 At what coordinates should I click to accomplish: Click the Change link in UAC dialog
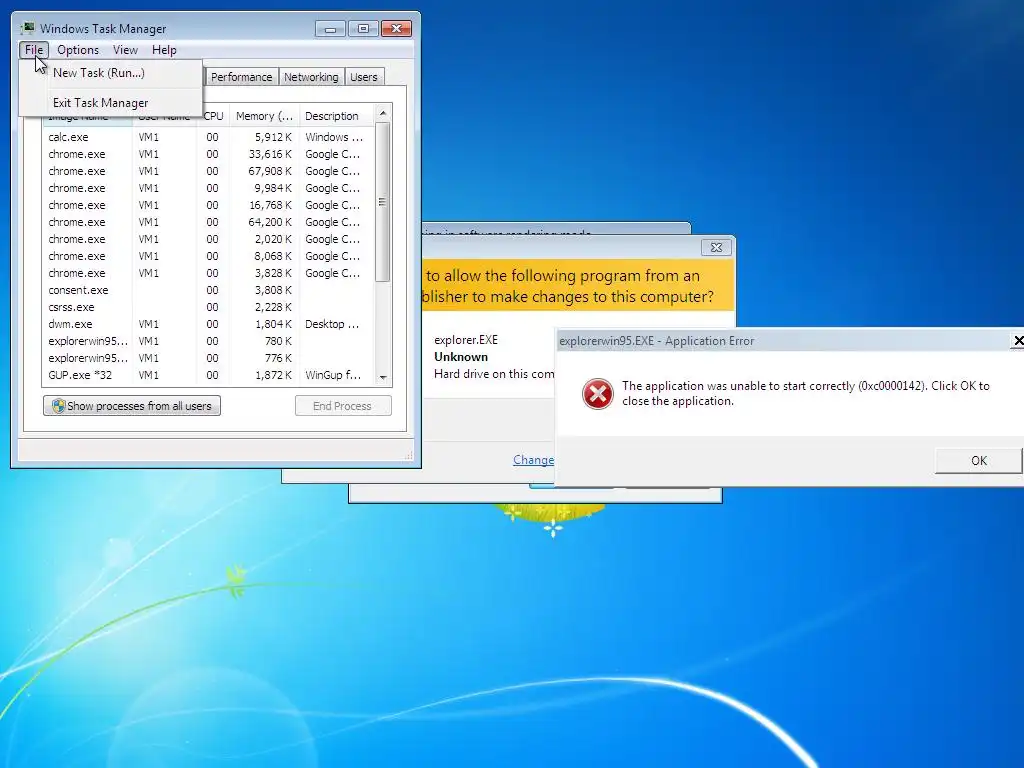coord(534,460)
